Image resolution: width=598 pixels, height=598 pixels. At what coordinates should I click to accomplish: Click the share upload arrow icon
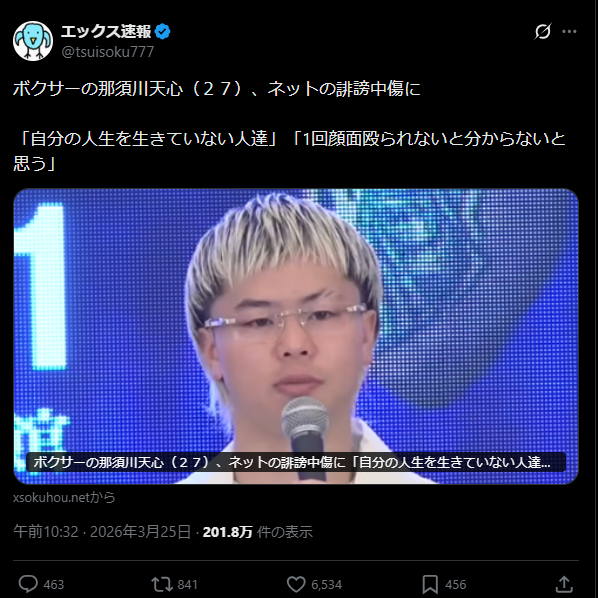(x=564, y=584)
